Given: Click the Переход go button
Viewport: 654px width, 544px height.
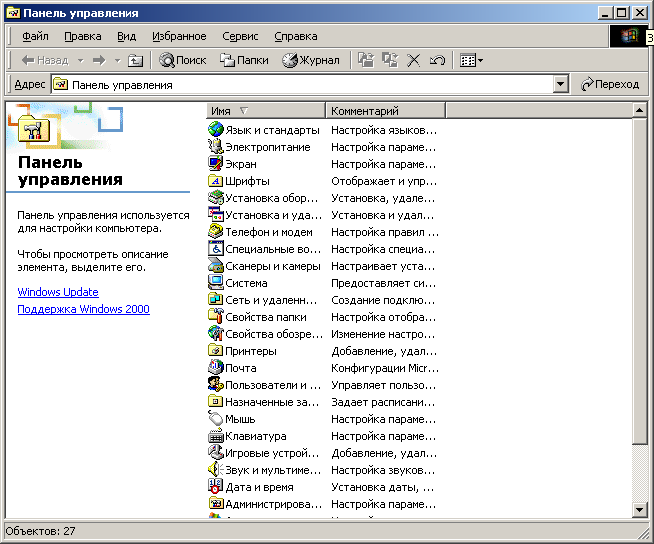Looking at the screenshot, I should click(610, 84).
